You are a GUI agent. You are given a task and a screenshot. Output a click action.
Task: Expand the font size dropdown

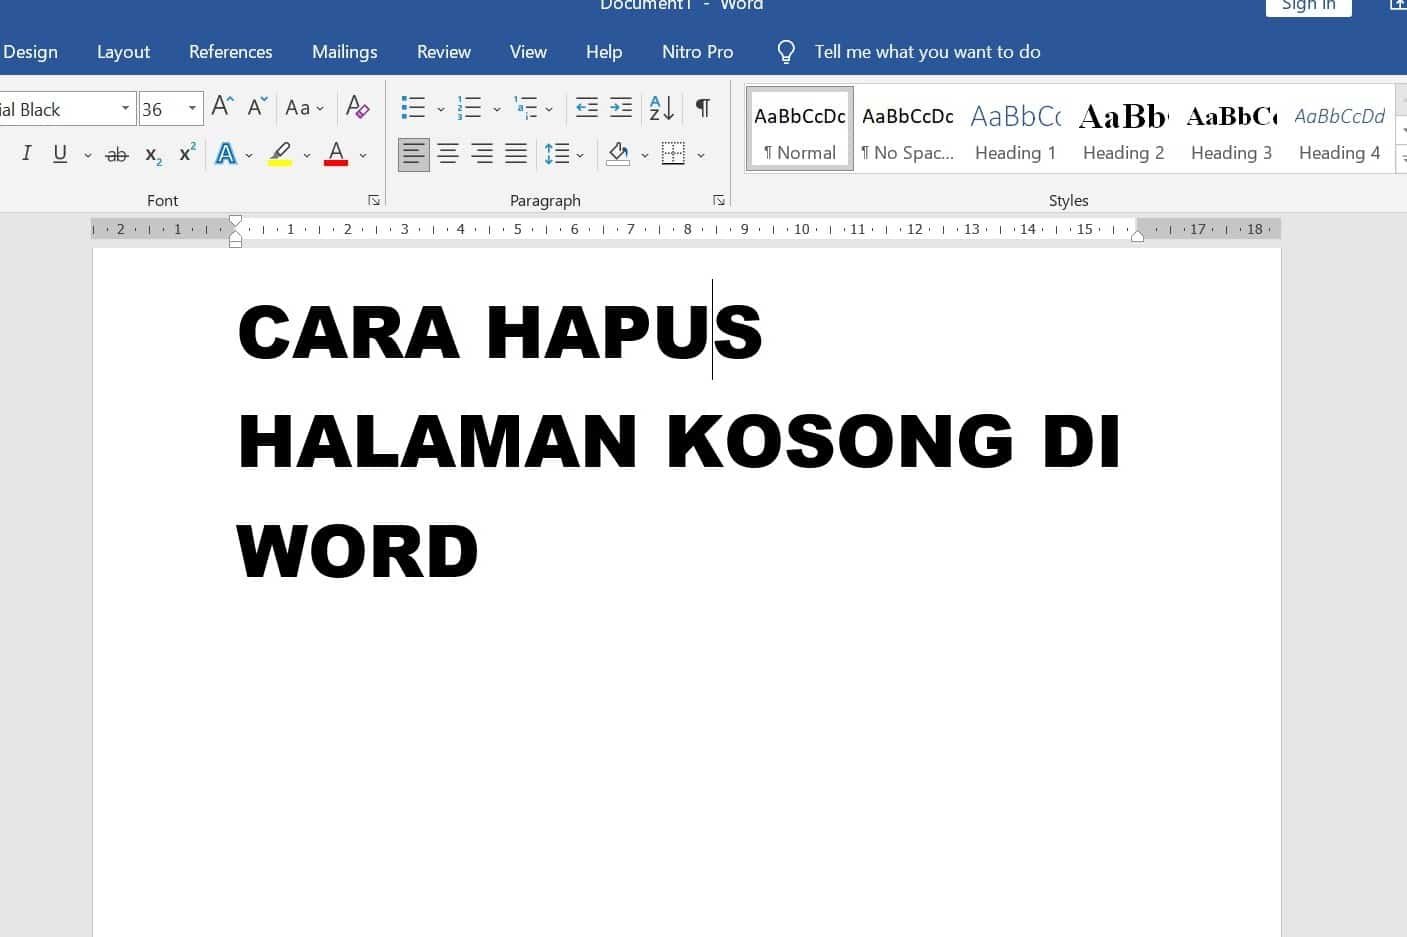[192, 108]
